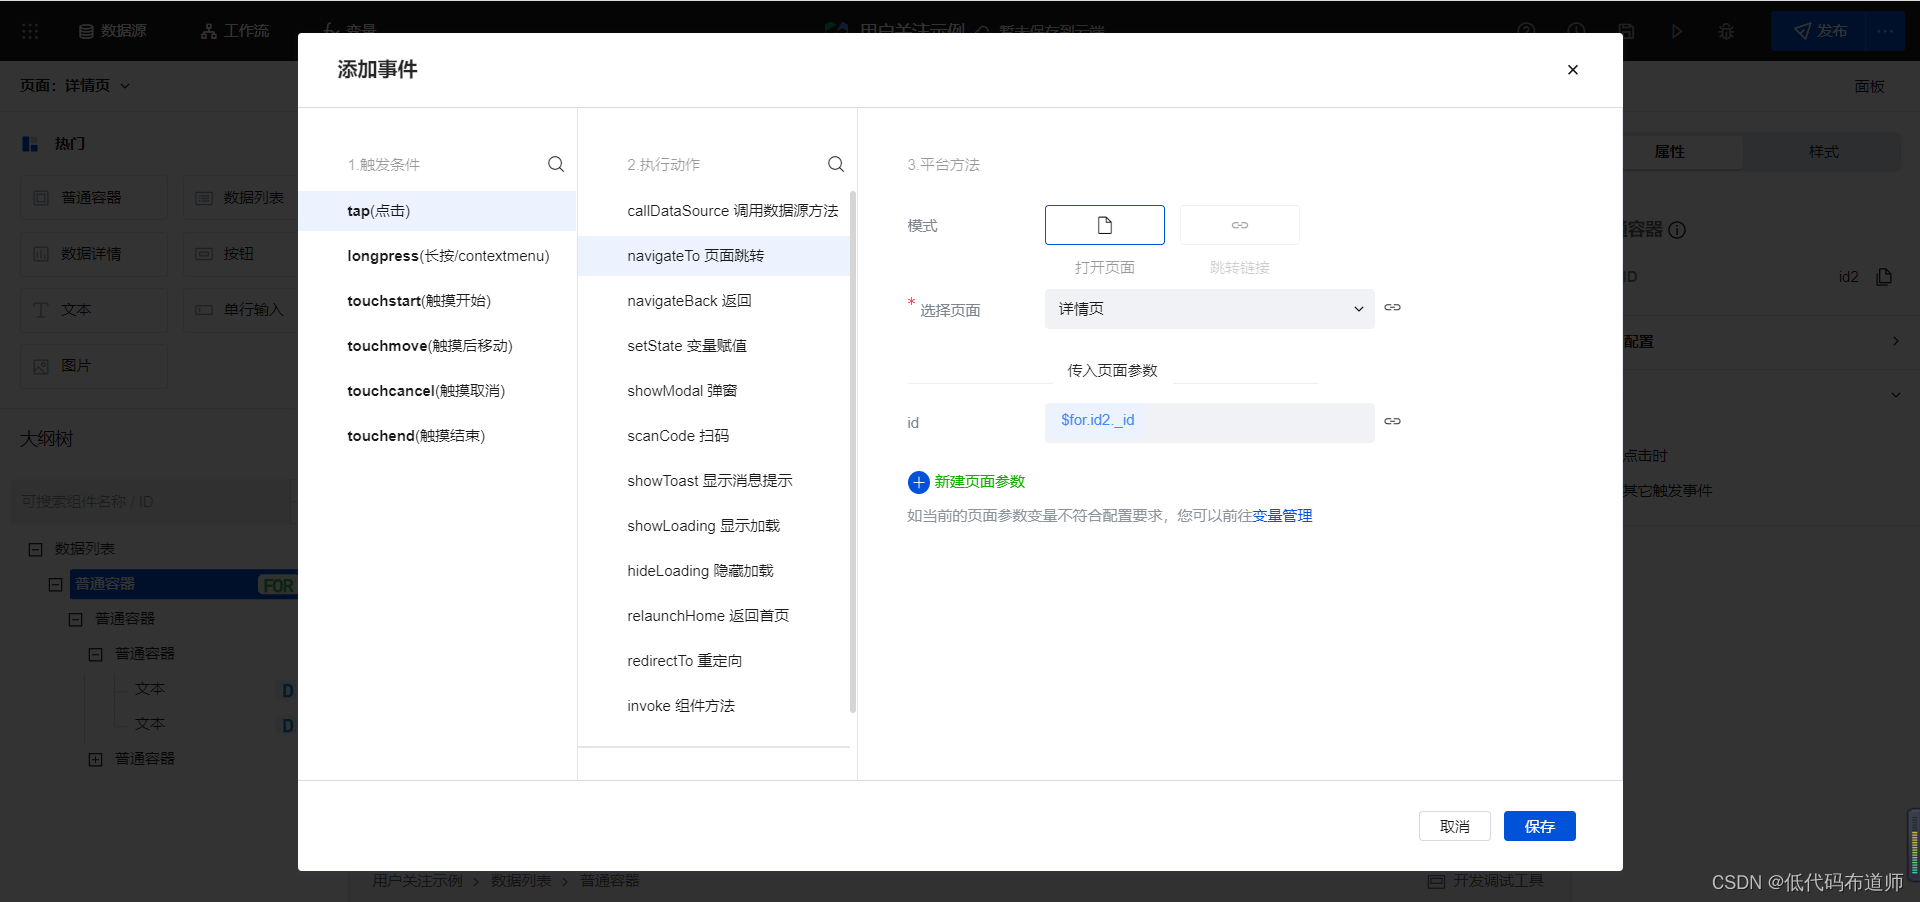1920x902 pixels.
Task: Copy the component ID id2 icon
Action: (1885, 277)
